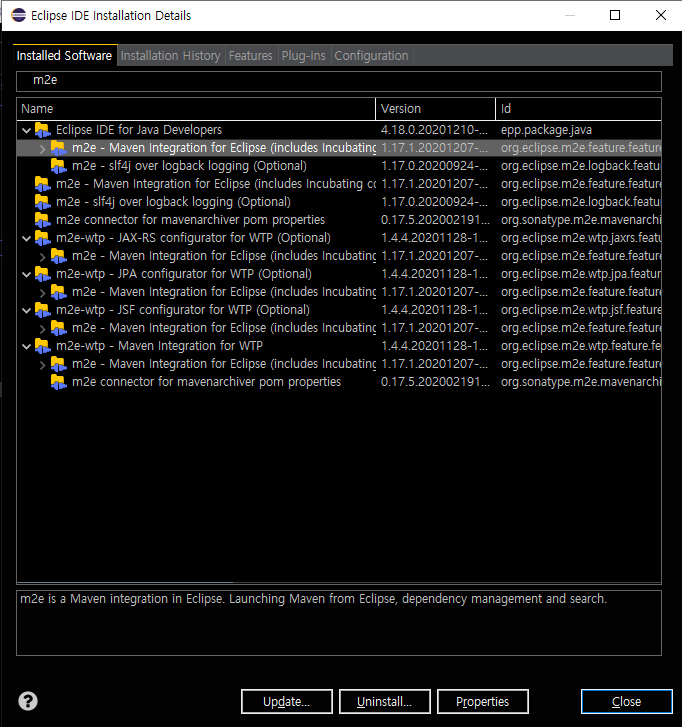Click the icon of the mavenarchiver connector under Maven Integration for WTP

coord(58,383)
